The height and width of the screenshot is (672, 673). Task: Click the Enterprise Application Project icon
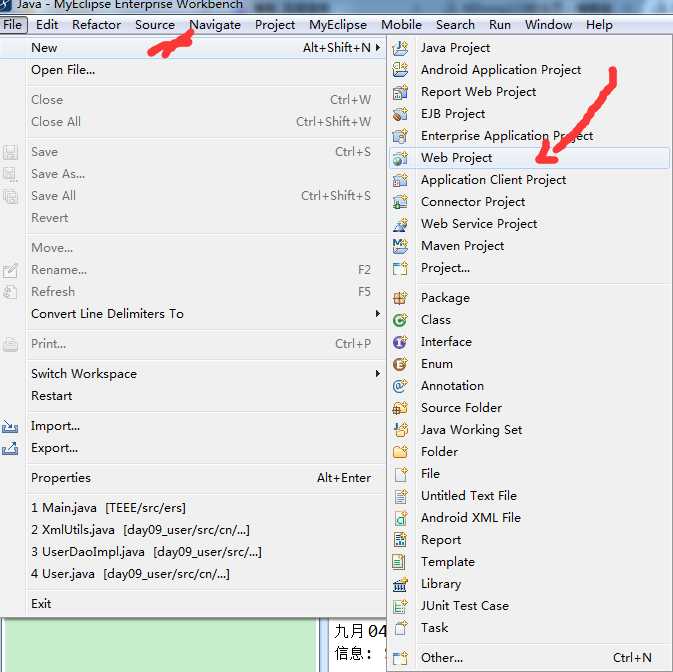400,136
